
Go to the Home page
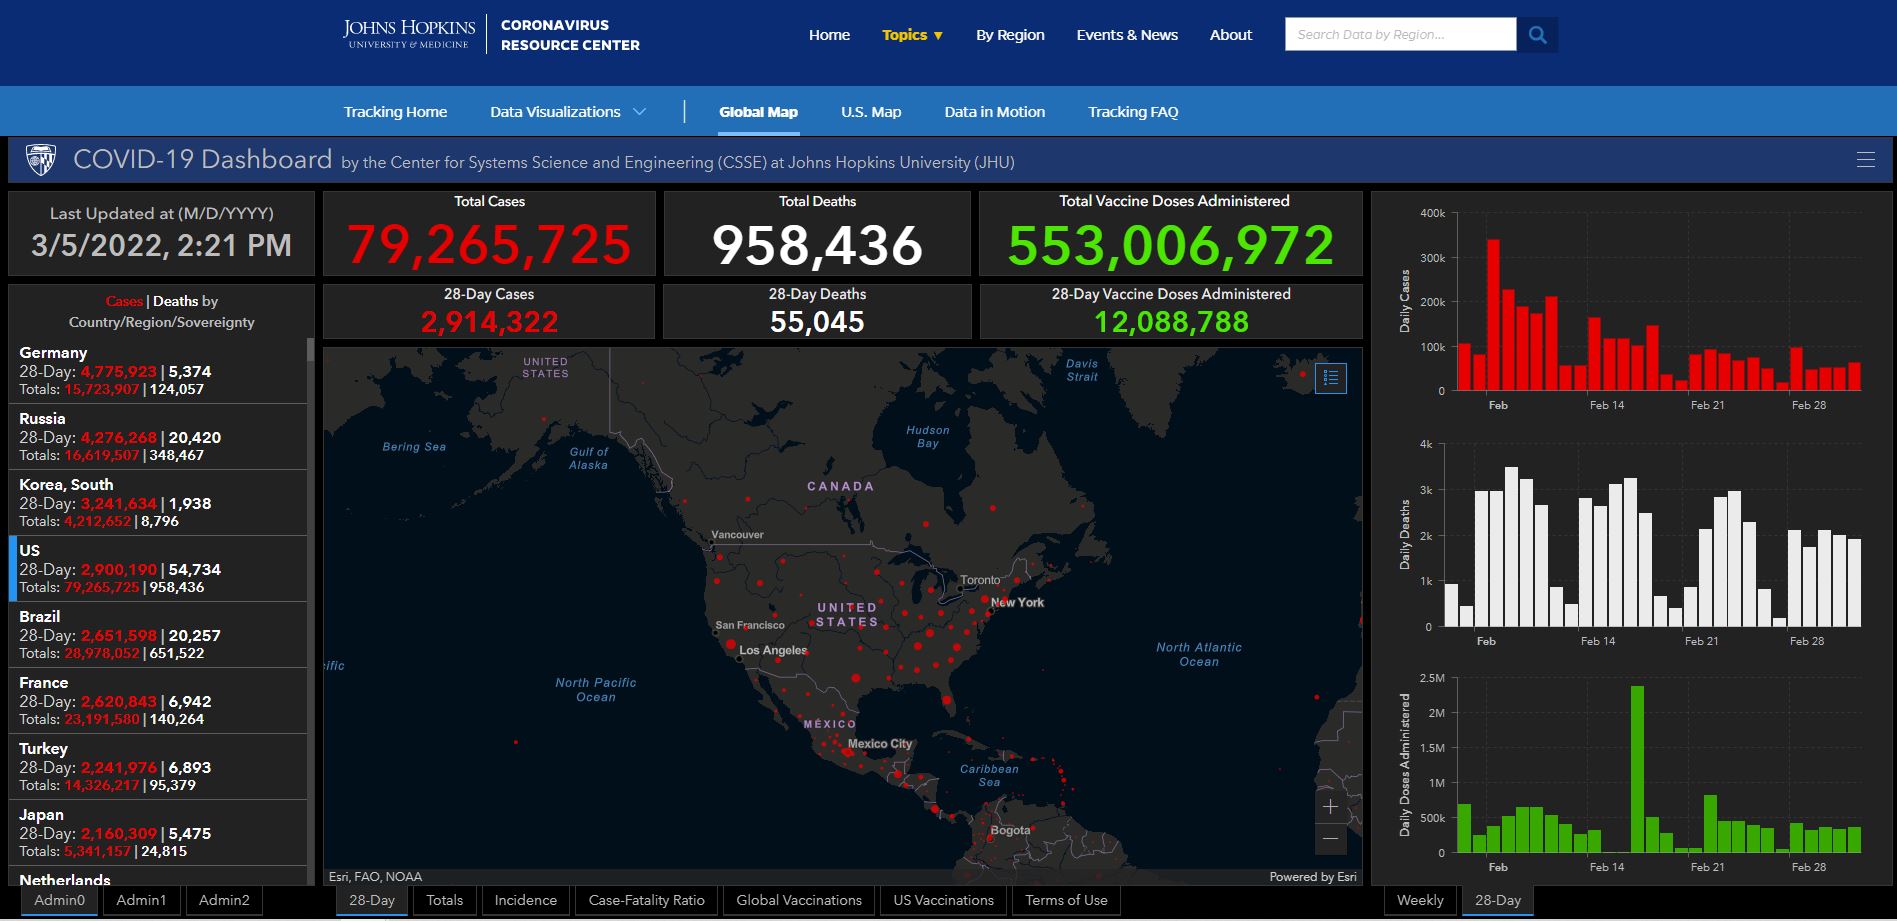click(x=829, y=35)
